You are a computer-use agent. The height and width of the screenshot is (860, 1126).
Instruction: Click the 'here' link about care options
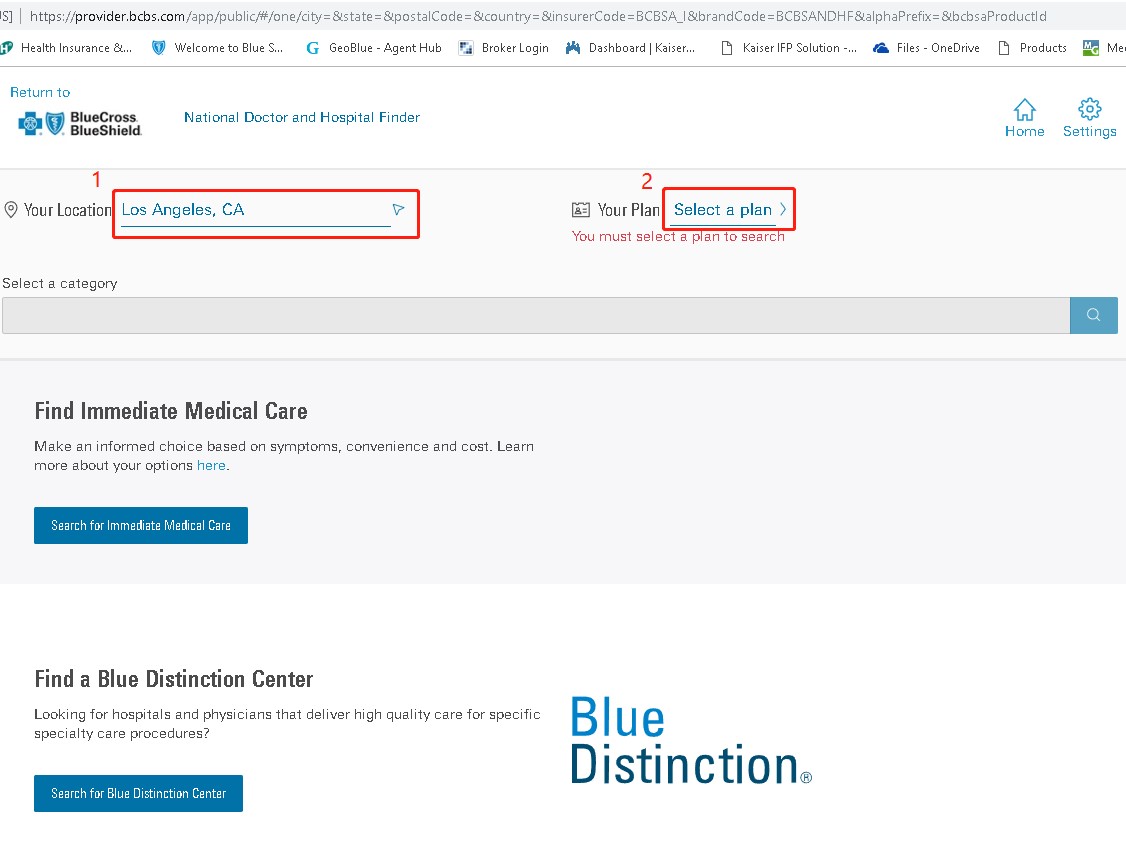click(211, 466)
